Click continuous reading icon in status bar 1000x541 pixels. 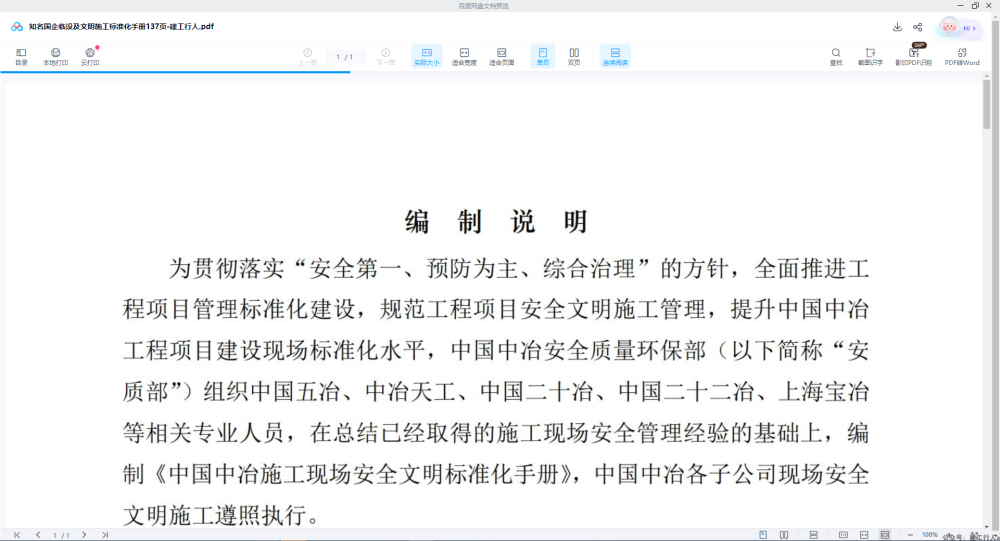[813, 535]
